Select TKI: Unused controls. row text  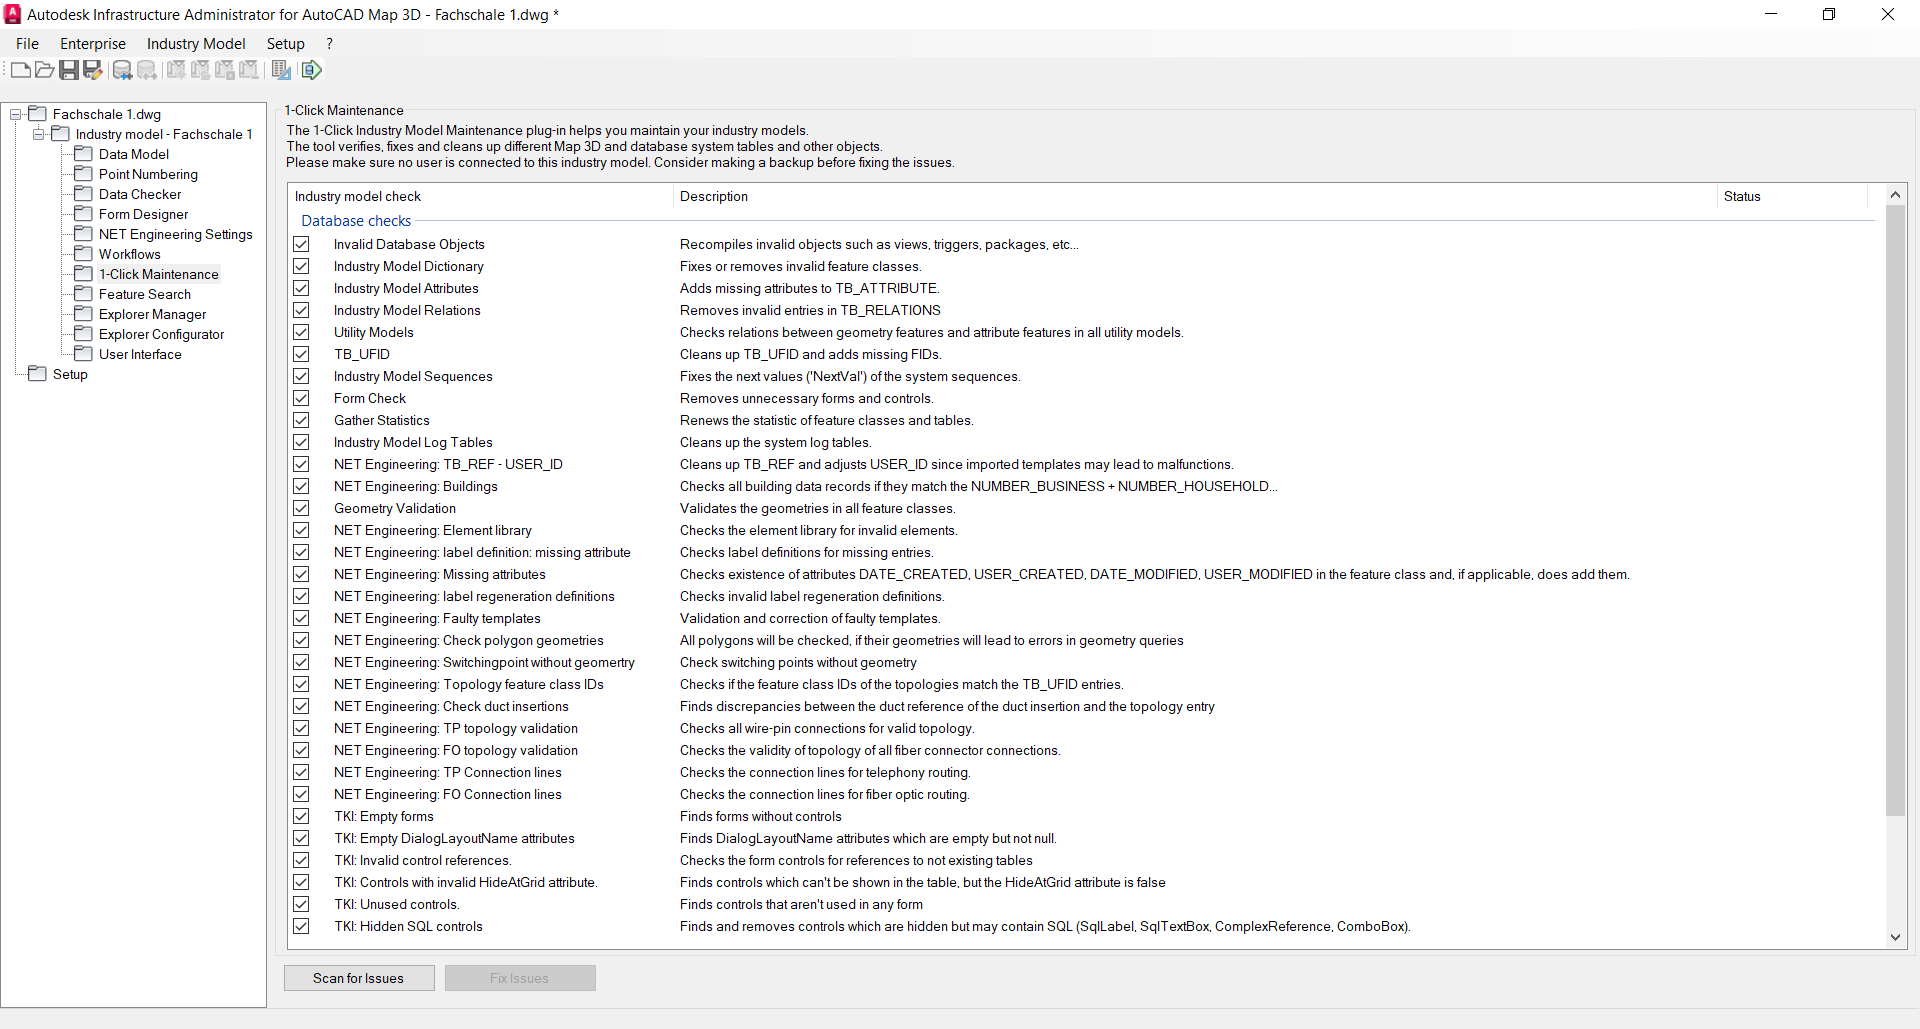click(396, 904)
